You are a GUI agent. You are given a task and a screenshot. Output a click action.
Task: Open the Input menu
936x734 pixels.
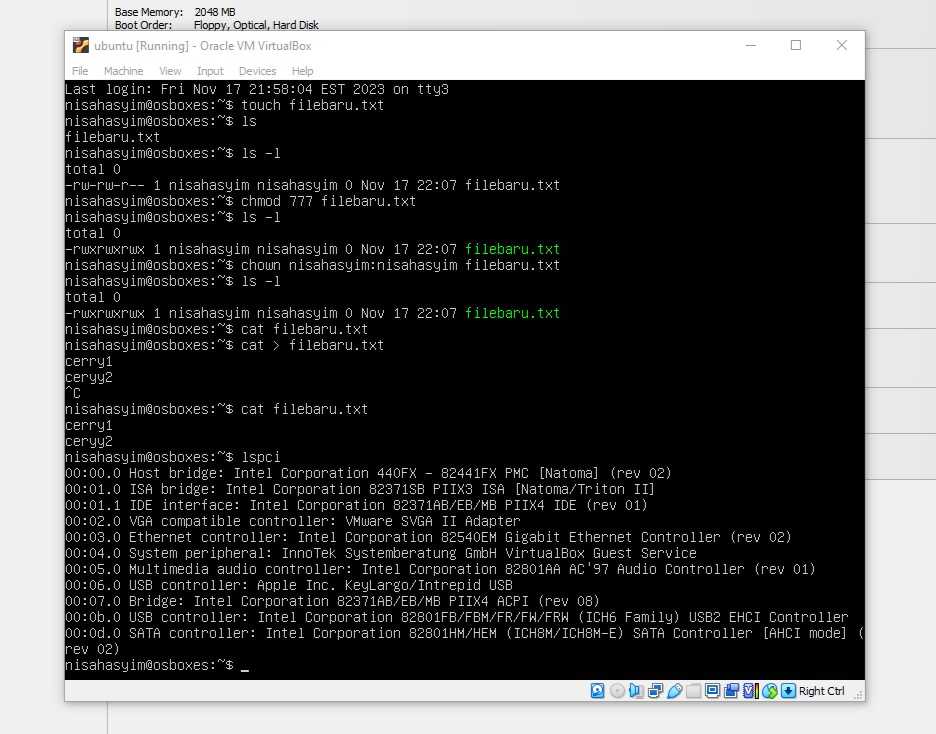pyautogui.click(x=210, y=71)
